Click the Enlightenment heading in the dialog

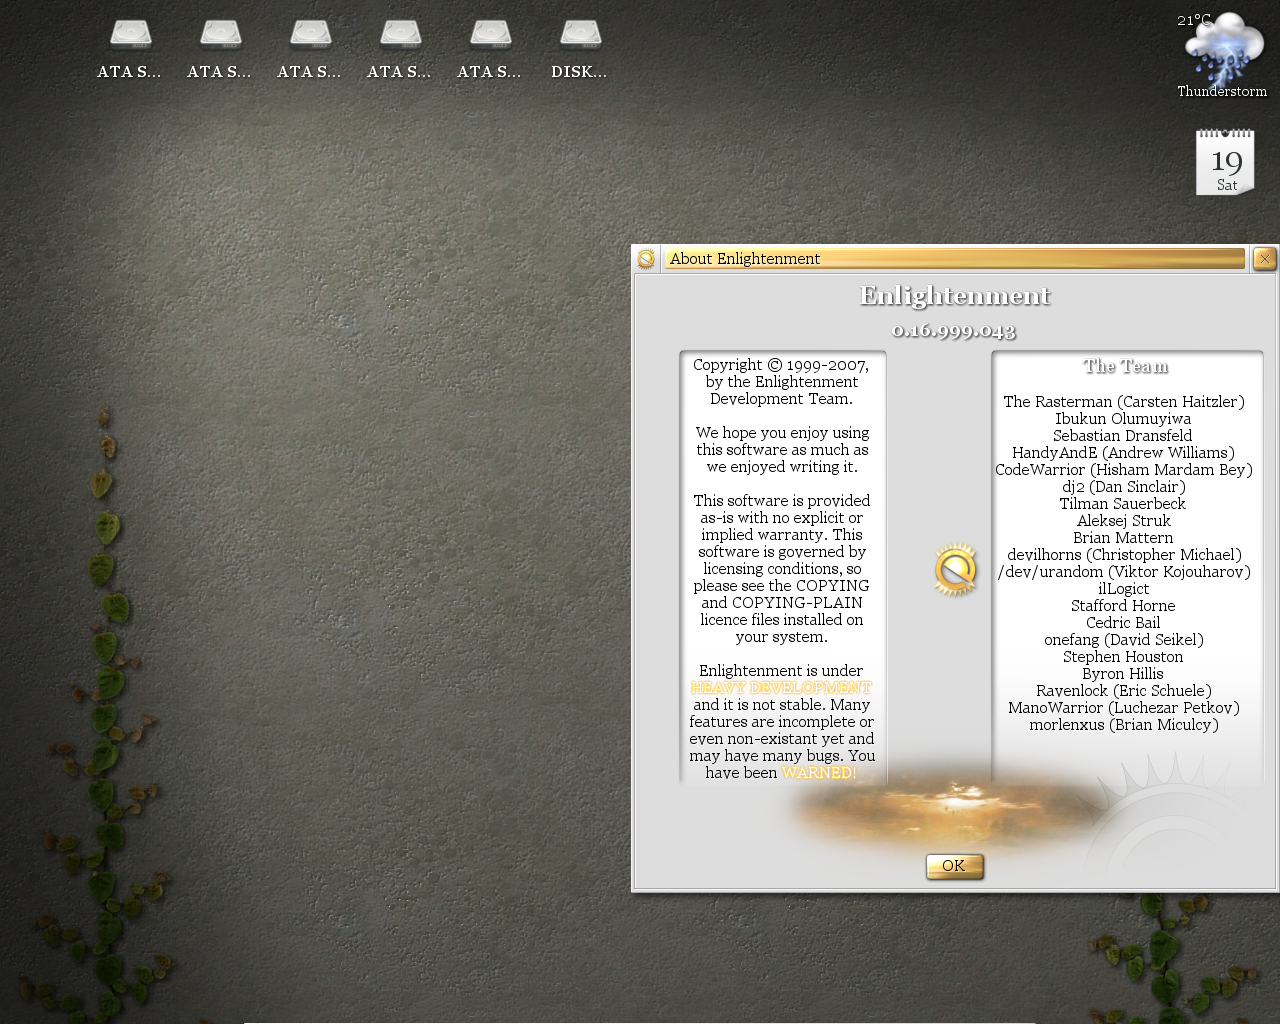coord(955,296)
